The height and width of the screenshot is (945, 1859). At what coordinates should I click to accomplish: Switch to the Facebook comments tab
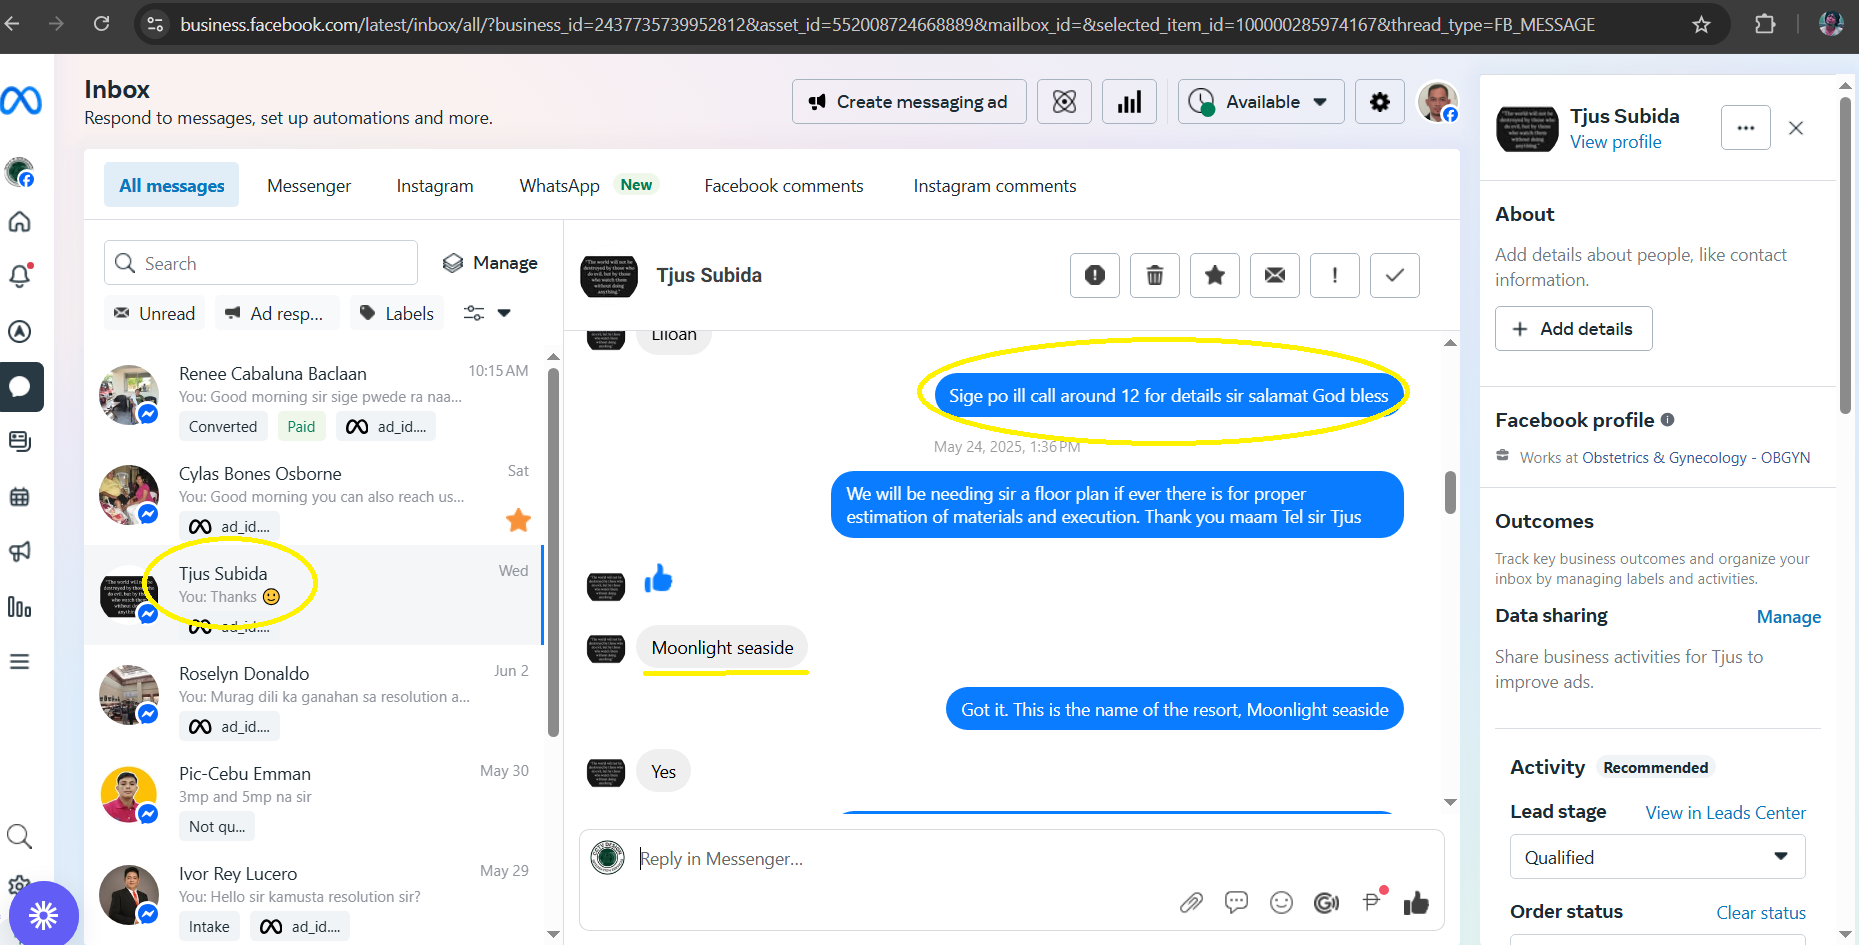pyautogui.click(x=784, y=186)
